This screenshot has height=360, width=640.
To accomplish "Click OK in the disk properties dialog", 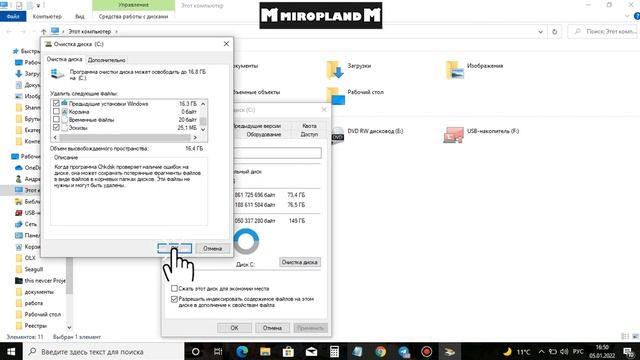I will coord(234,328).
